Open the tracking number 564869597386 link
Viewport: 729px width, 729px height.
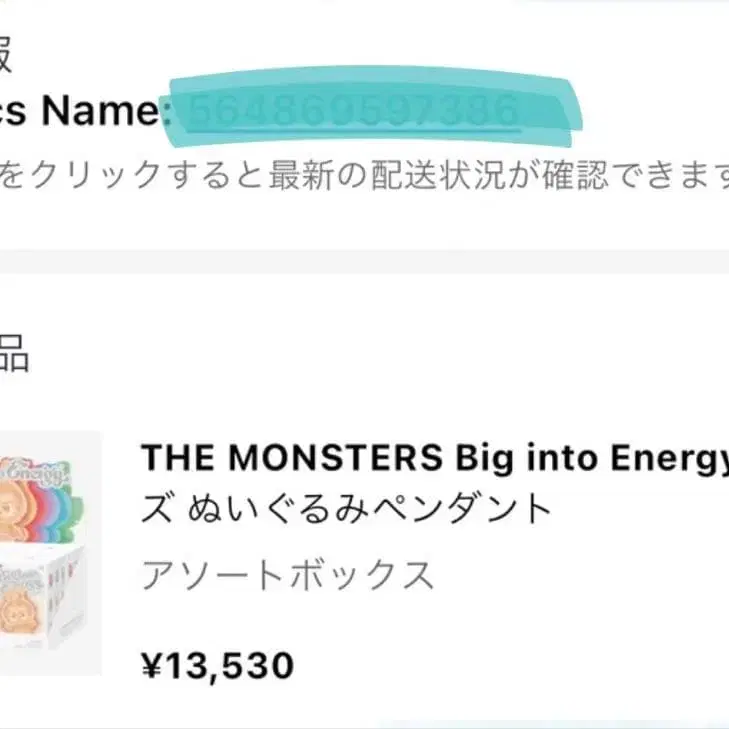355,111
